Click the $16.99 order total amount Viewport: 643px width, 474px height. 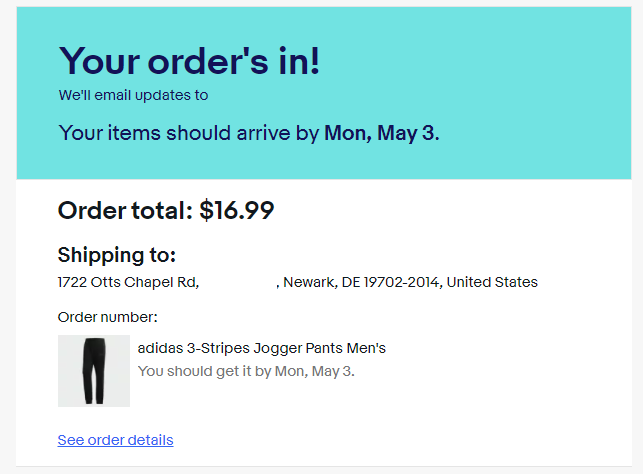(237, 210)
